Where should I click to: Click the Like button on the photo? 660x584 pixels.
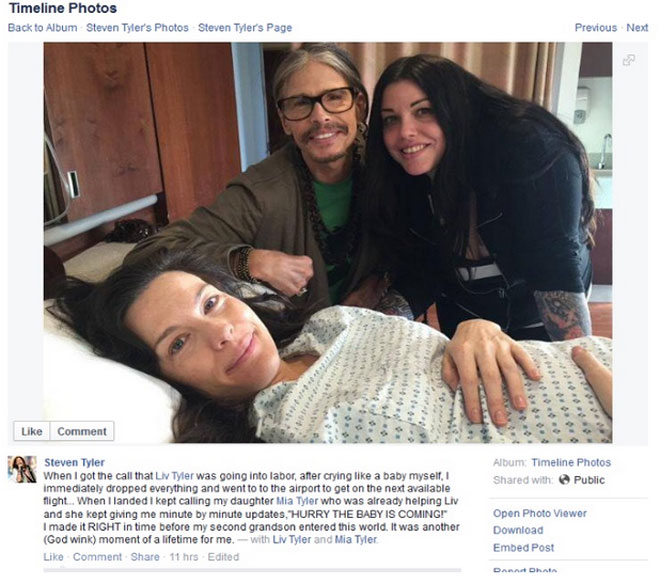[32, 431]
